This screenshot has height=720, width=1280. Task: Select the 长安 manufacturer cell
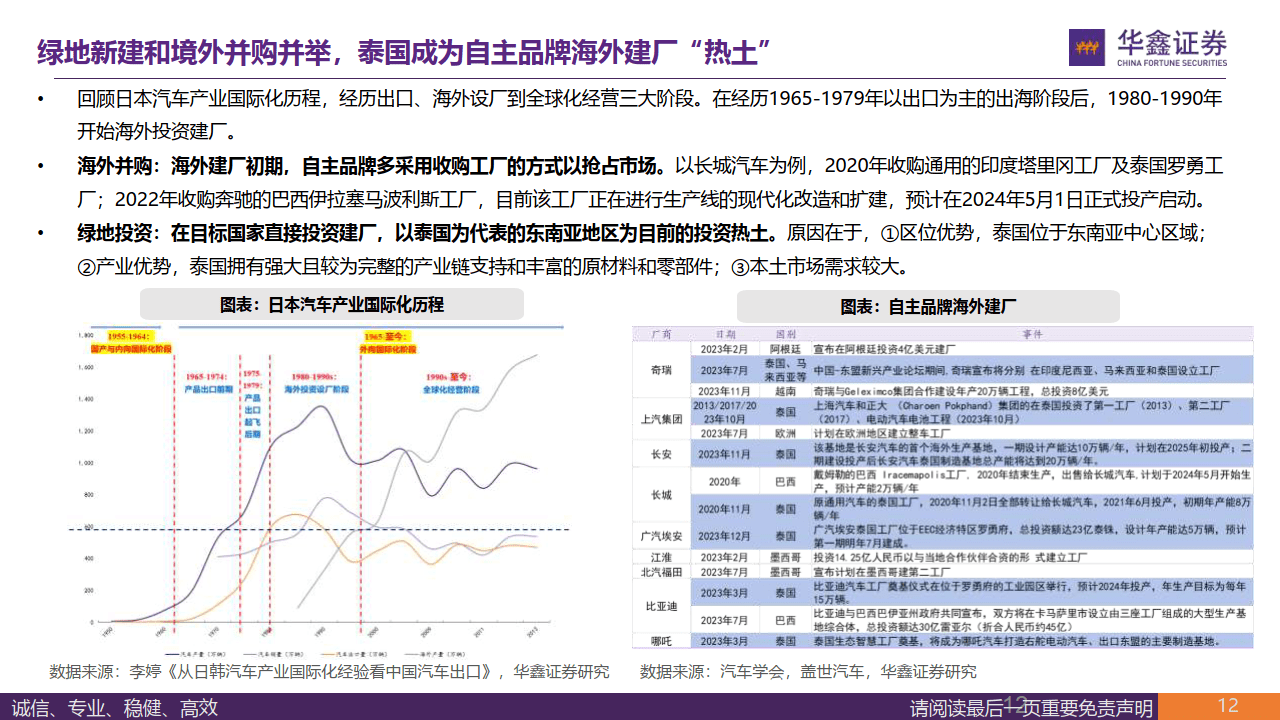point(661,454)
